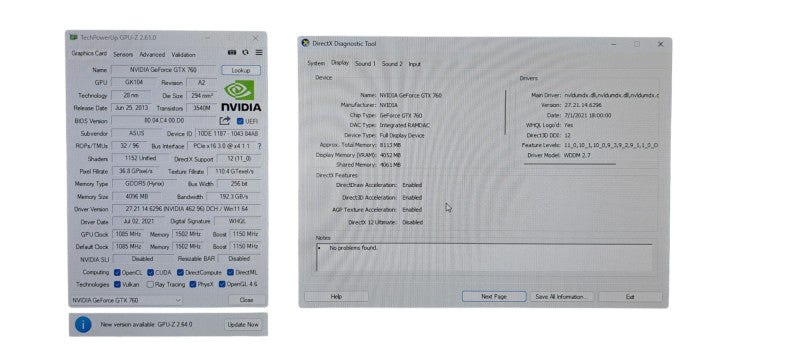Click the Device ID value field
Viewport: 800px width, 360px height.
(x=228, y=134)
